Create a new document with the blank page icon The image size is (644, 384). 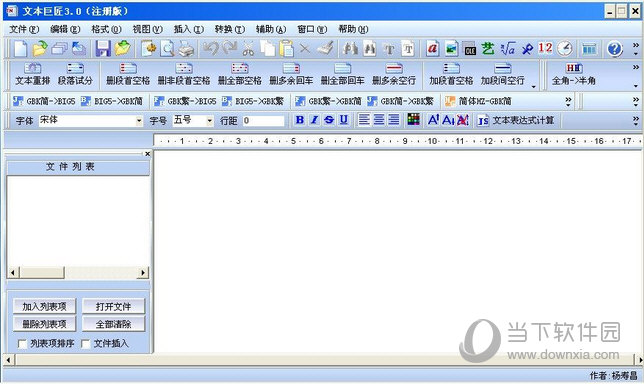click(21, 48)
